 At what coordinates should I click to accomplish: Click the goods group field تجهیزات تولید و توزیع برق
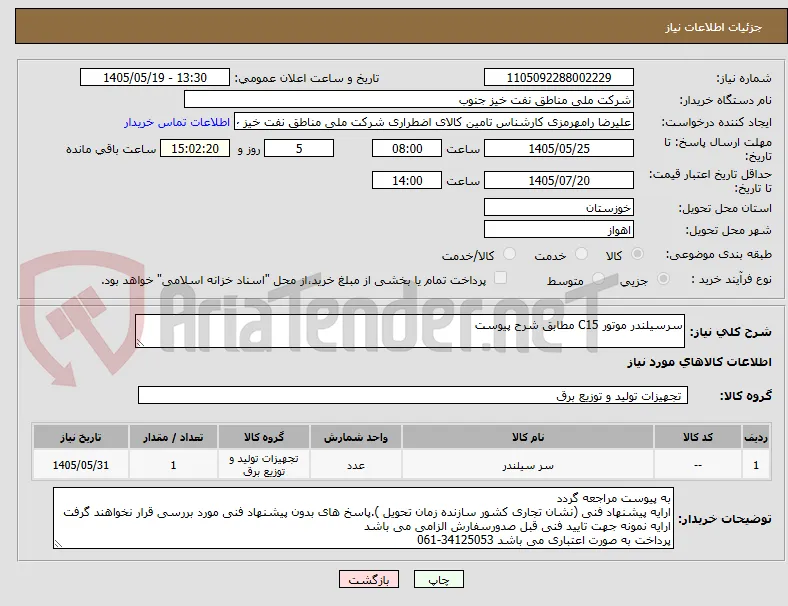(413, 395)
